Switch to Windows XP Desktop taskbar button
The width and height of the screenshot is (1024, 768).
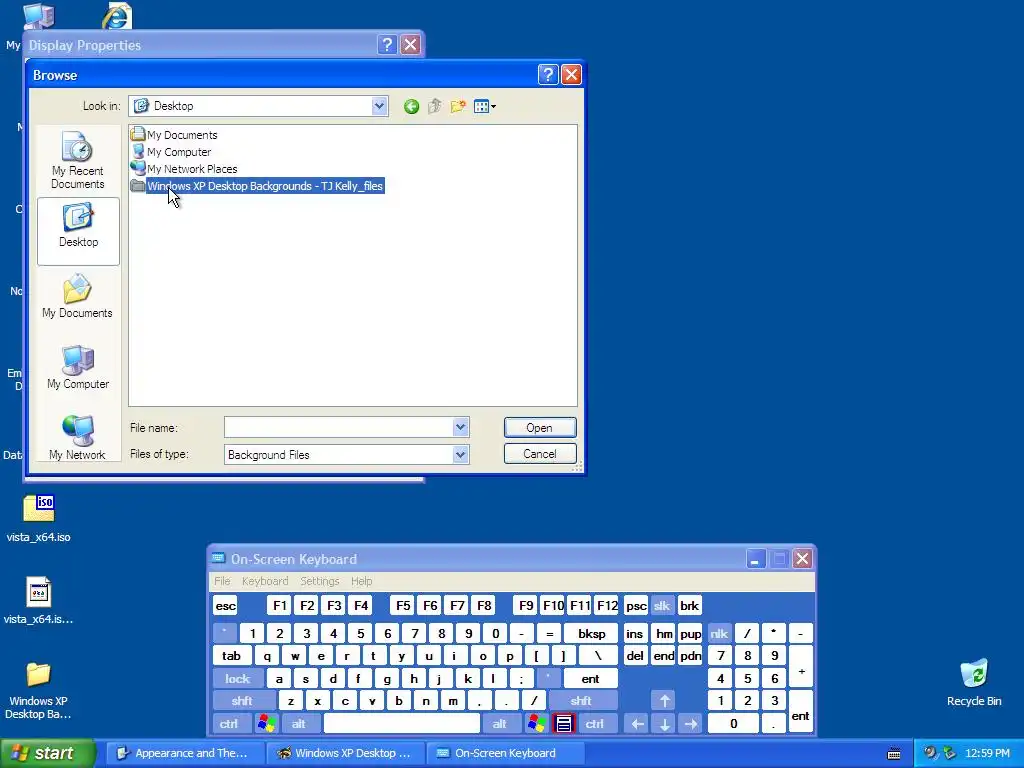tap(345, 753)
